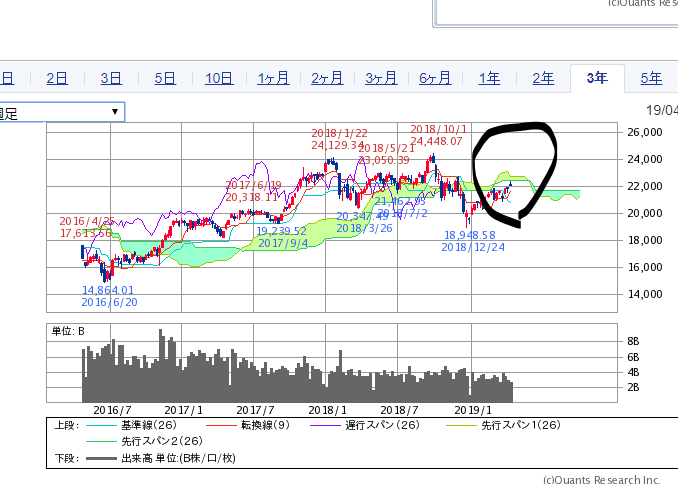
Task: Select the 3日 chart period tab
Action: point(111,78)
